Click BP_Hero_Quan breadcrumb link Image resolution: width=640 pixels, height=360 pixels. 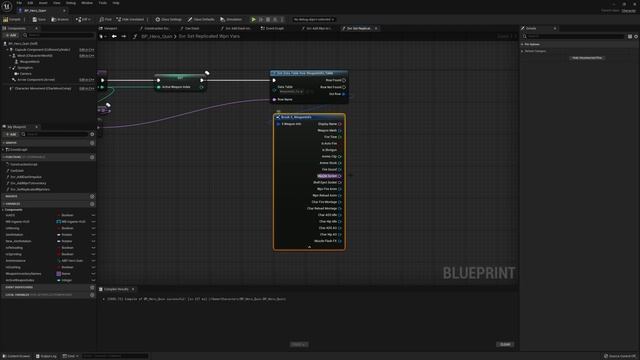coord(157,36)
